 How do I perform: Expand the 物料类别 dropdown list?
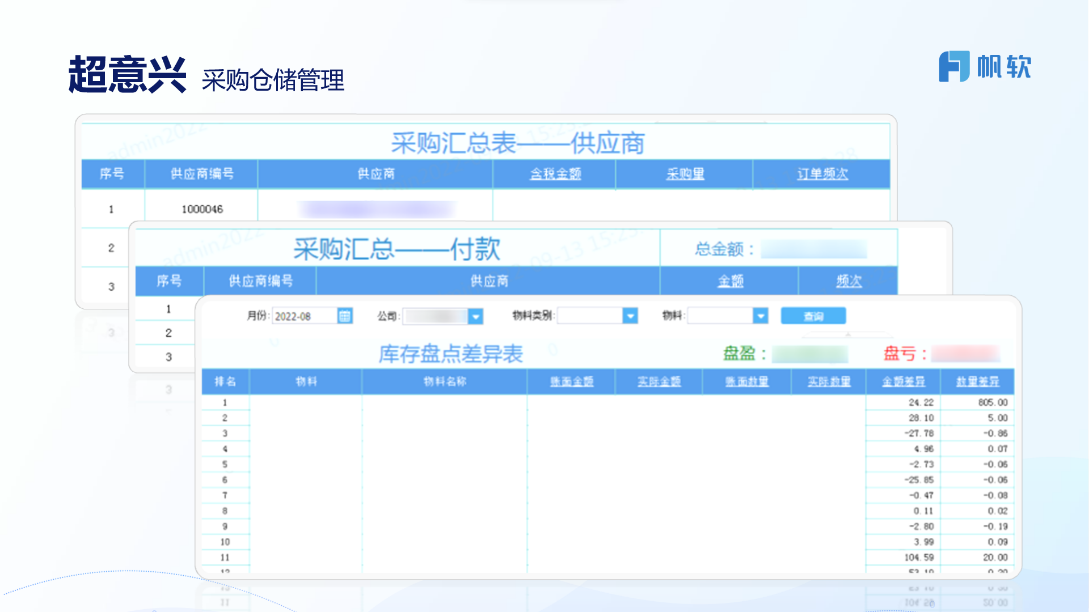coord(630,316)
